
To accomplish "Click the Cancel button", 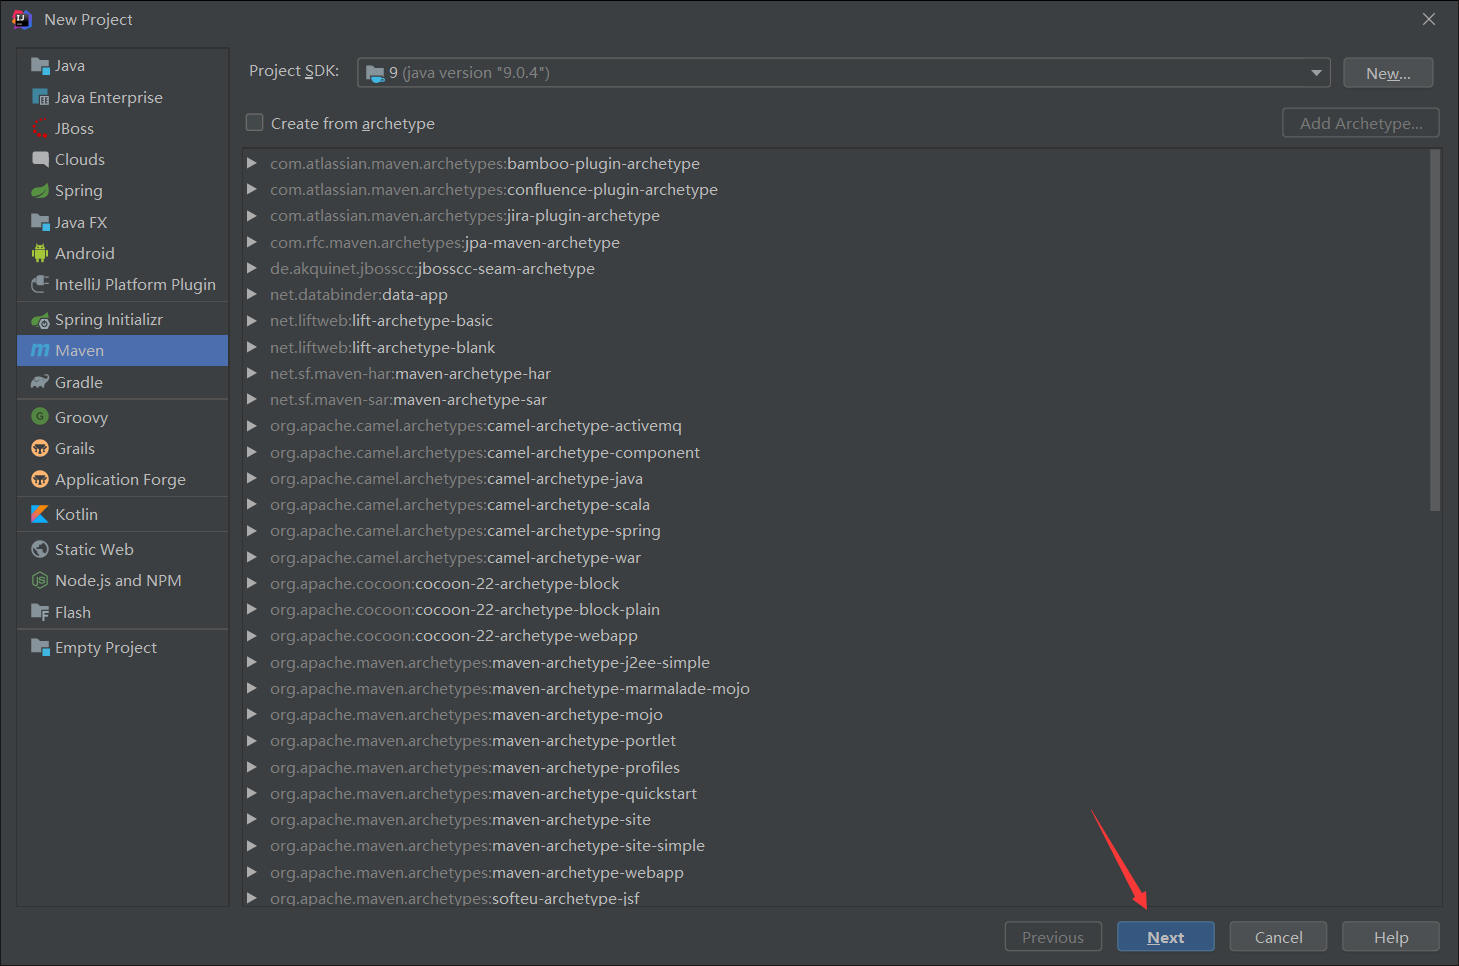I will (1278, 937).
